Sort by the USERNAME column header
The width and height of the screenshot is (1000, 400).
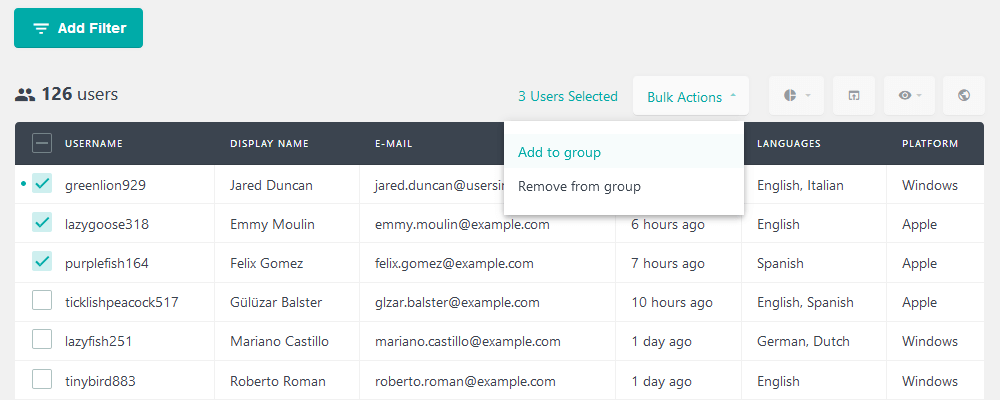(94, 144)
